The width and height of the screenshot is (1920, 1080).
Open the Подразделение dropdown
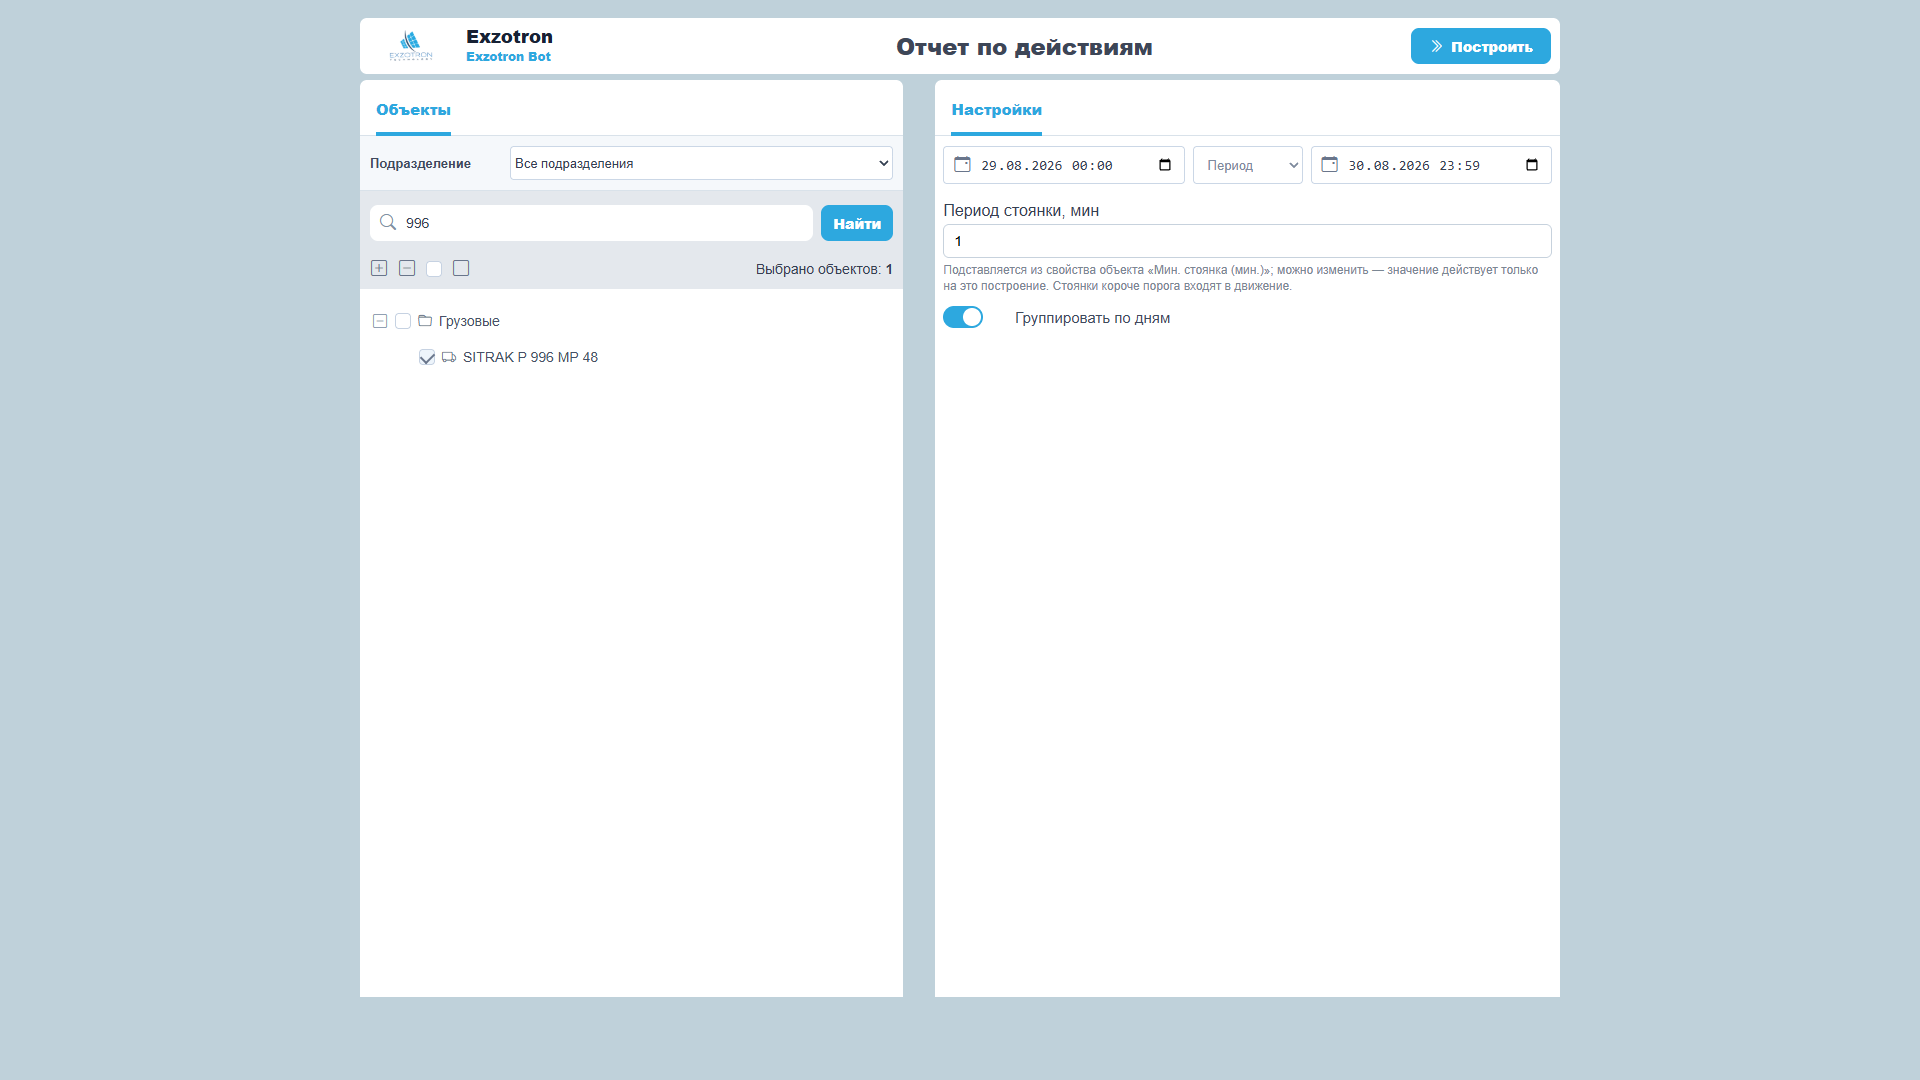click(x=701, y=163)
